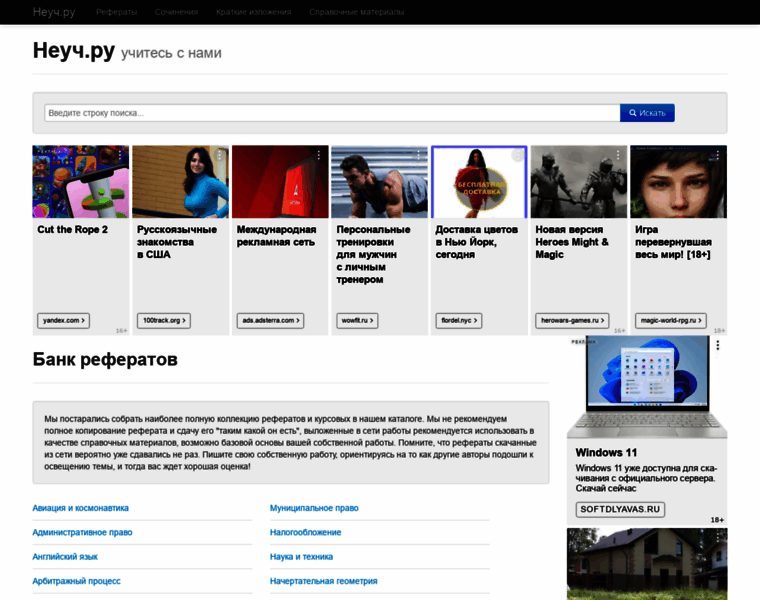Open the country house ad image
This screenshot has height=600, width=760.
[x=647, y=564]
